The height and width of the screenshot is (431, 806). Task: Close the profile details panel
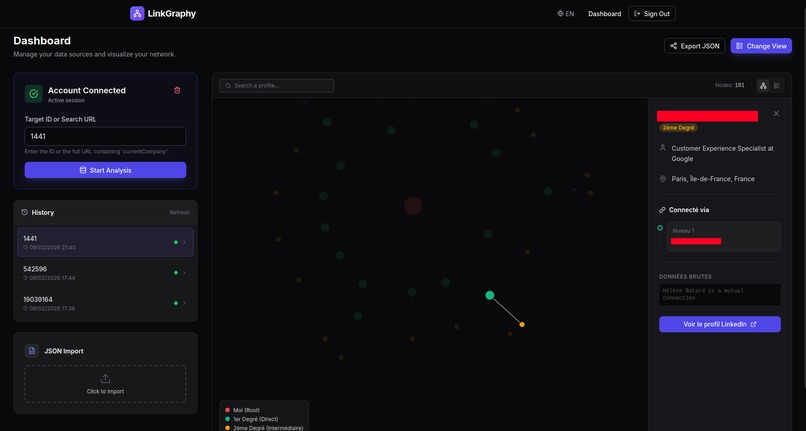[x=776, y=114]
